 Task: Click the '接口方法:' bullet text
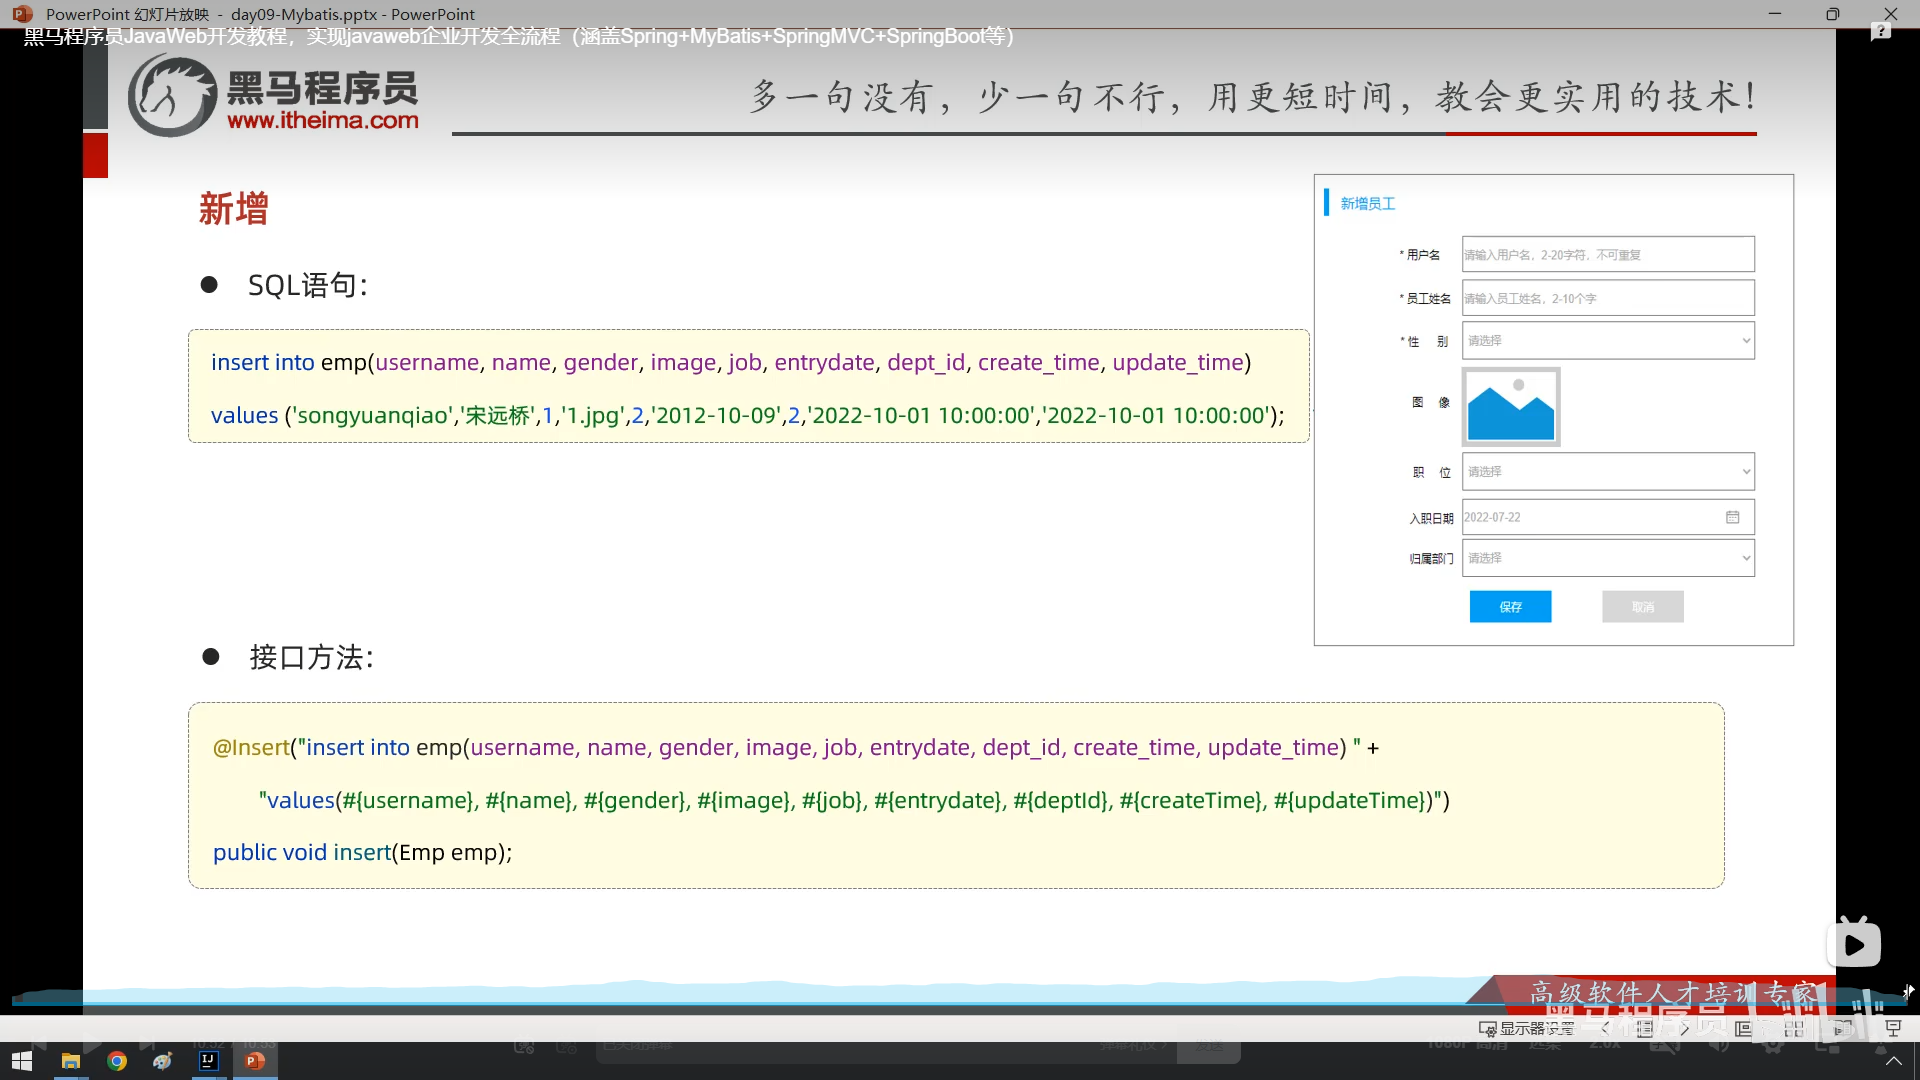pyautogui.click(x=311, y=657)
